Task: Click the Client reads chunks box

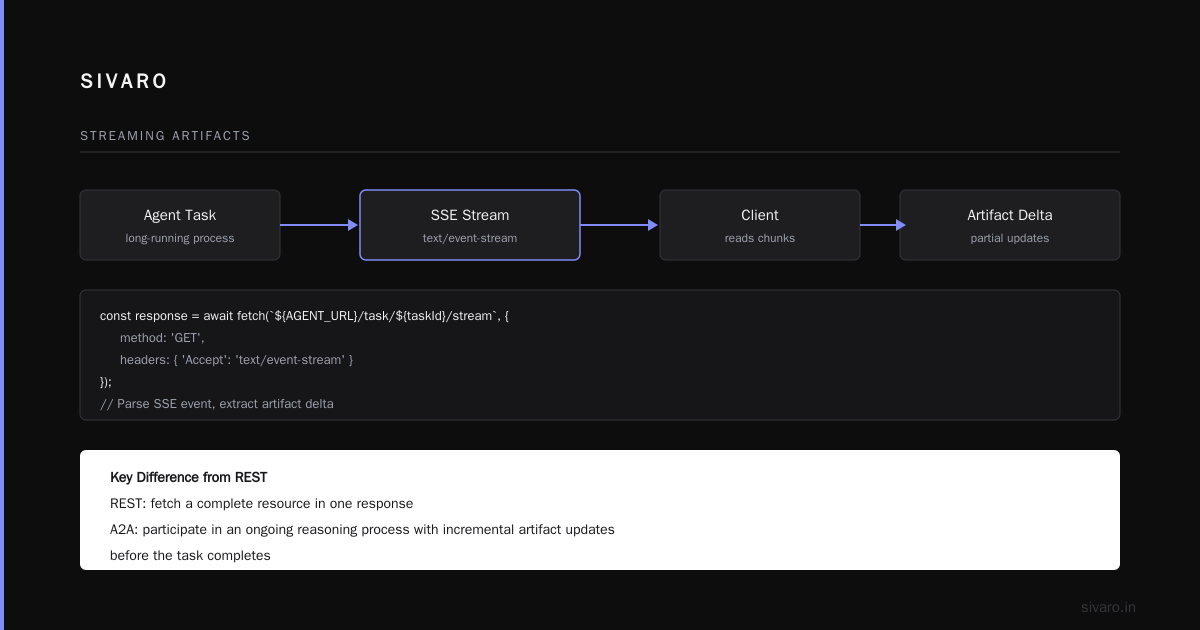Action: [x=760, y=225]
